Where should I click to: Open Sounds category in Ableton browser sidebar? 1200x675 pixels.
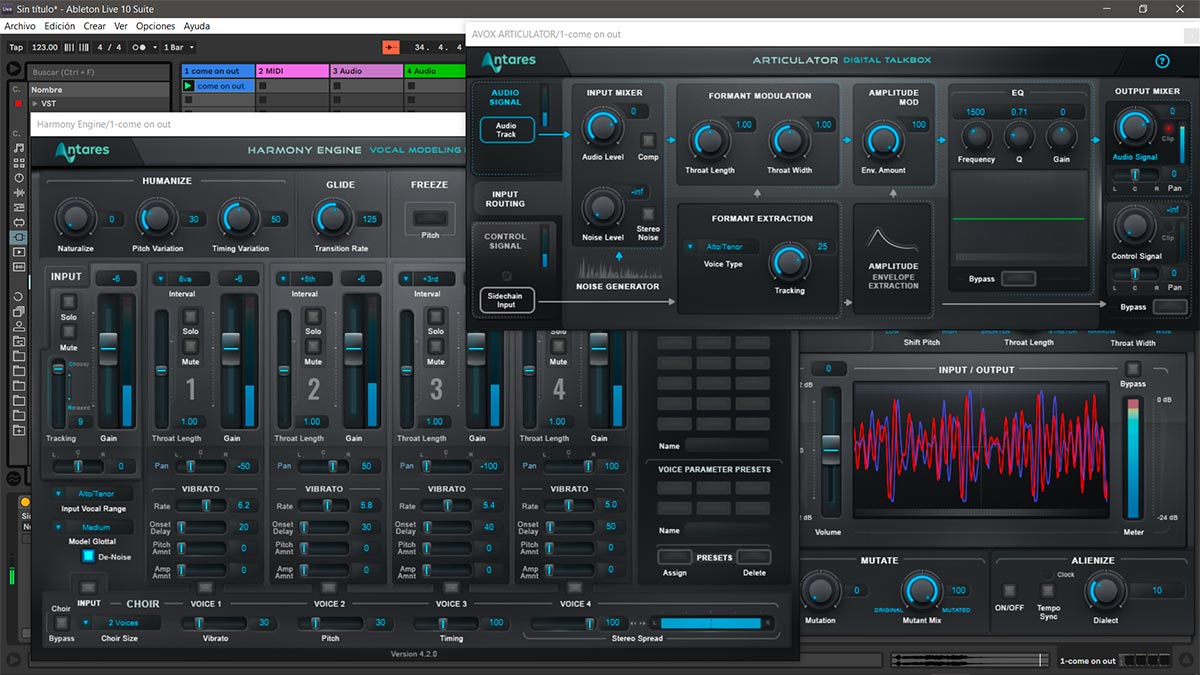(19, 148)
